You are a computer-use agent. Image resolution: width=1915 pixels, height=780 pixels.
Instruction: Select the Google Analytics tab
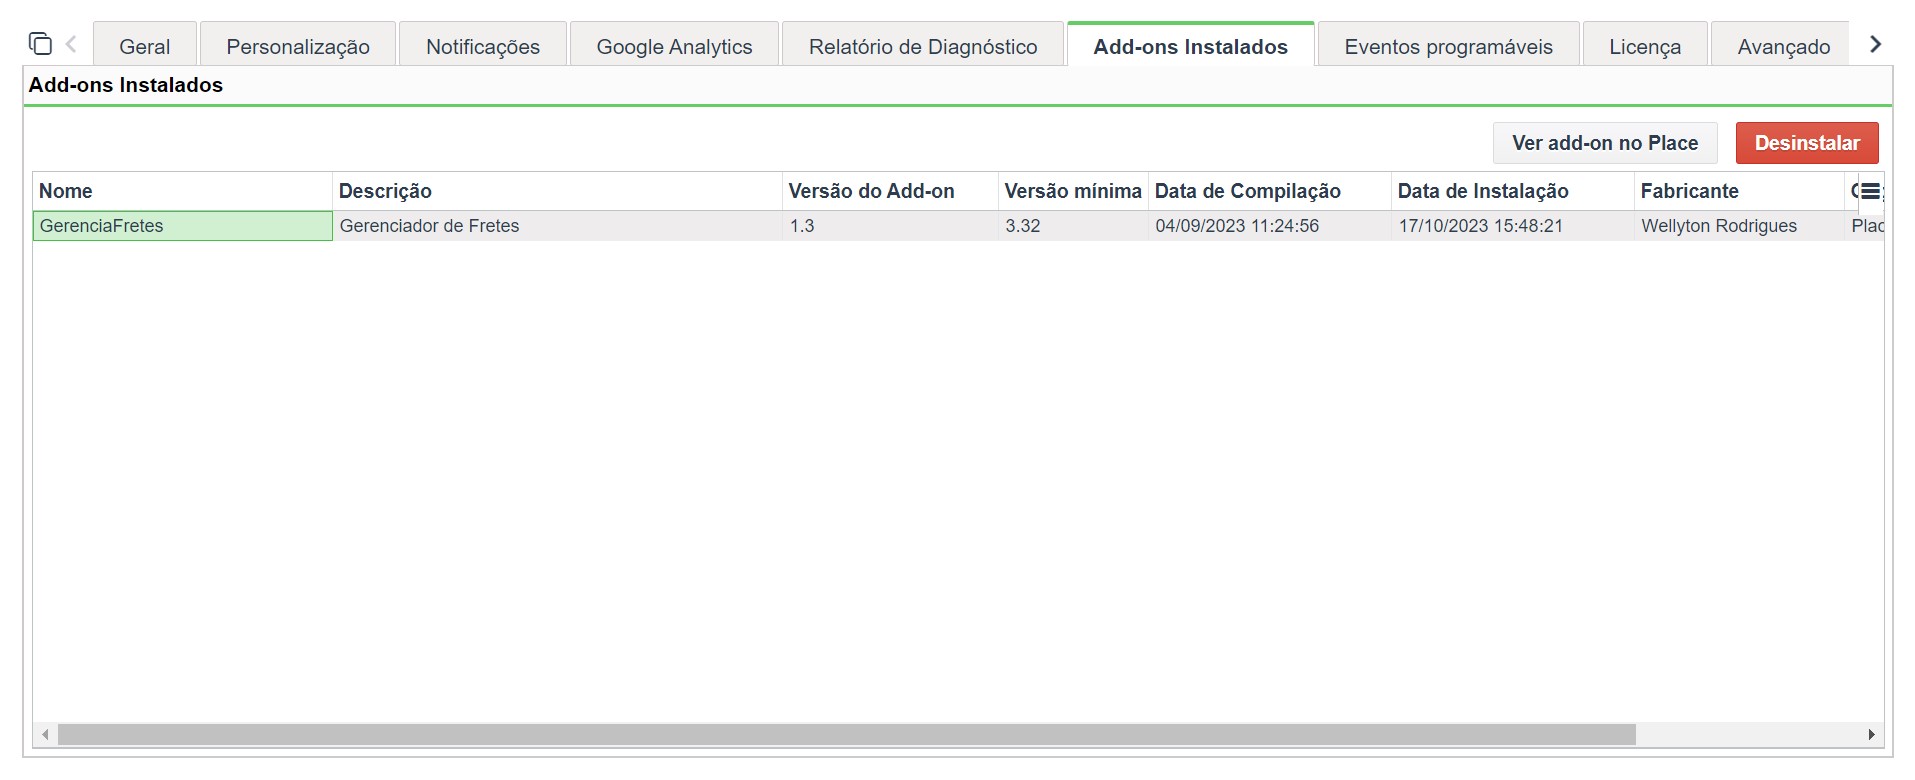pyautogui.click(x=674, y=45)
